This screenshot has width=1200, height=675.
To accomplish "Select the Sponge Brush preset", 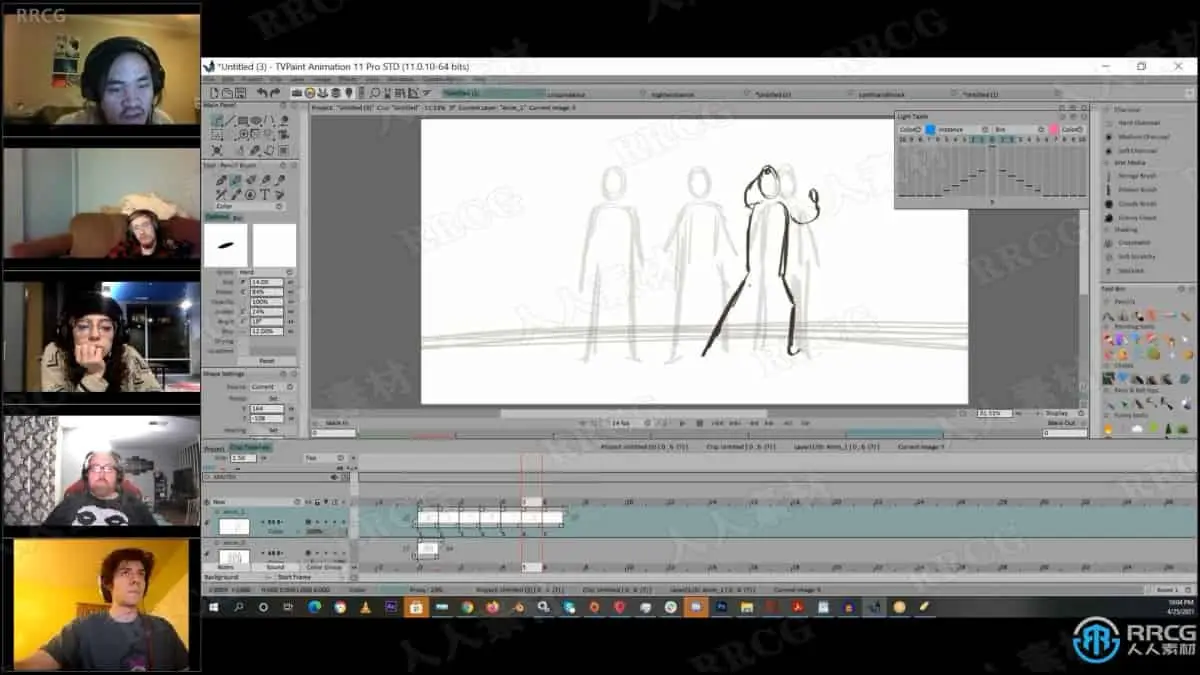I will (1136, 176).
